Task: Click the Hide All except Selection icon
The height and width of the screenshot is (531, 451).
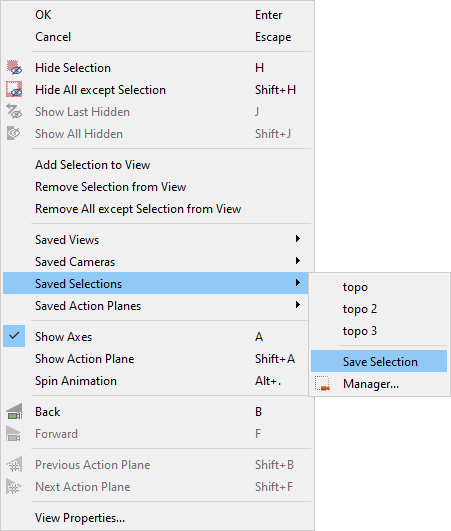Action: tap(14, 90)
